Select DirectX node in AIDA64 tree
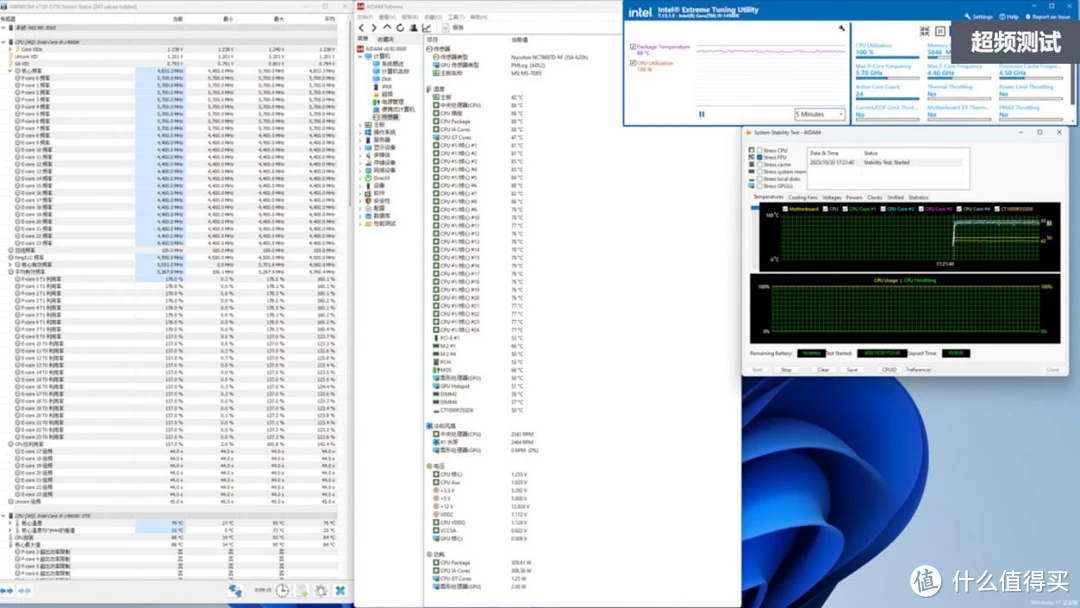Image resolution: width=1080 pixels, height=608 pixels. (378, 178)
